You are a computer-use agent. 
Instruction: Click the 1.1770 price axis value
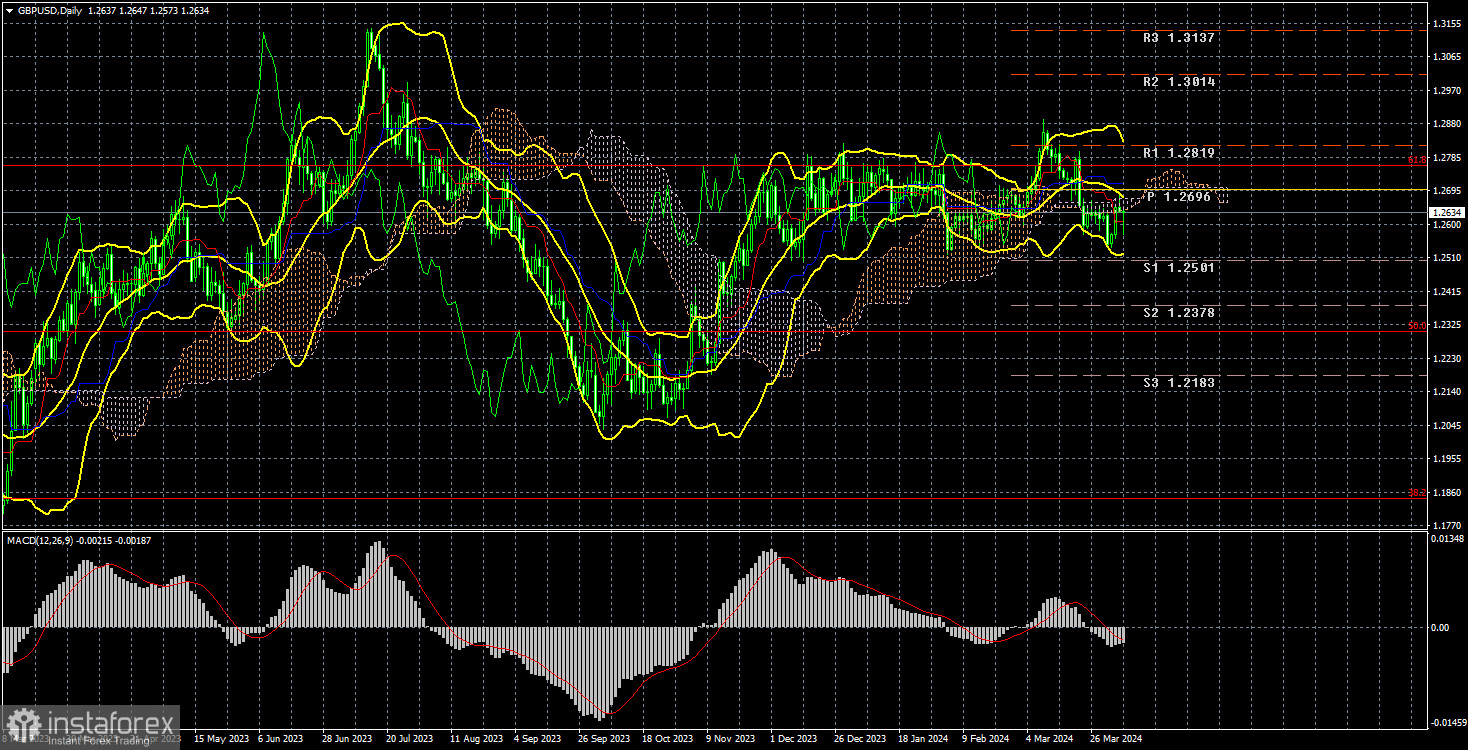tap(1447, 525)
